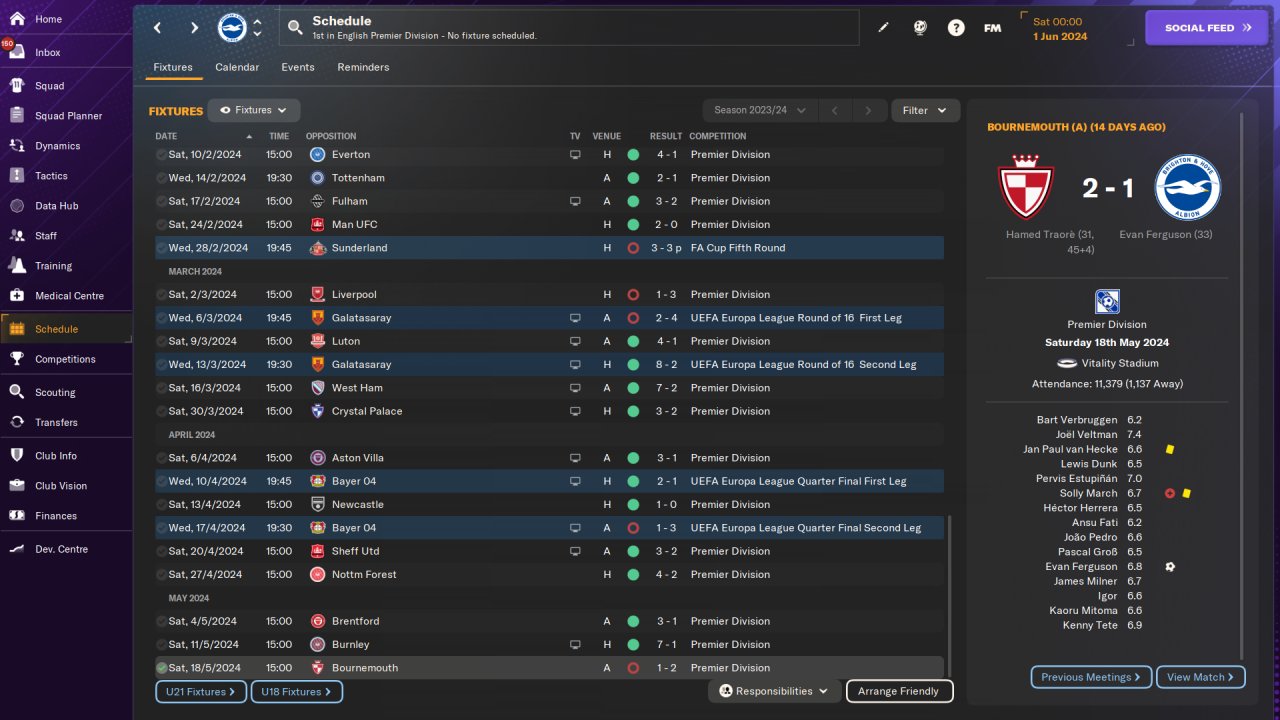
Task: Expand the Filter dropdown
Action: pyautogui.click(x=925, y=111)
